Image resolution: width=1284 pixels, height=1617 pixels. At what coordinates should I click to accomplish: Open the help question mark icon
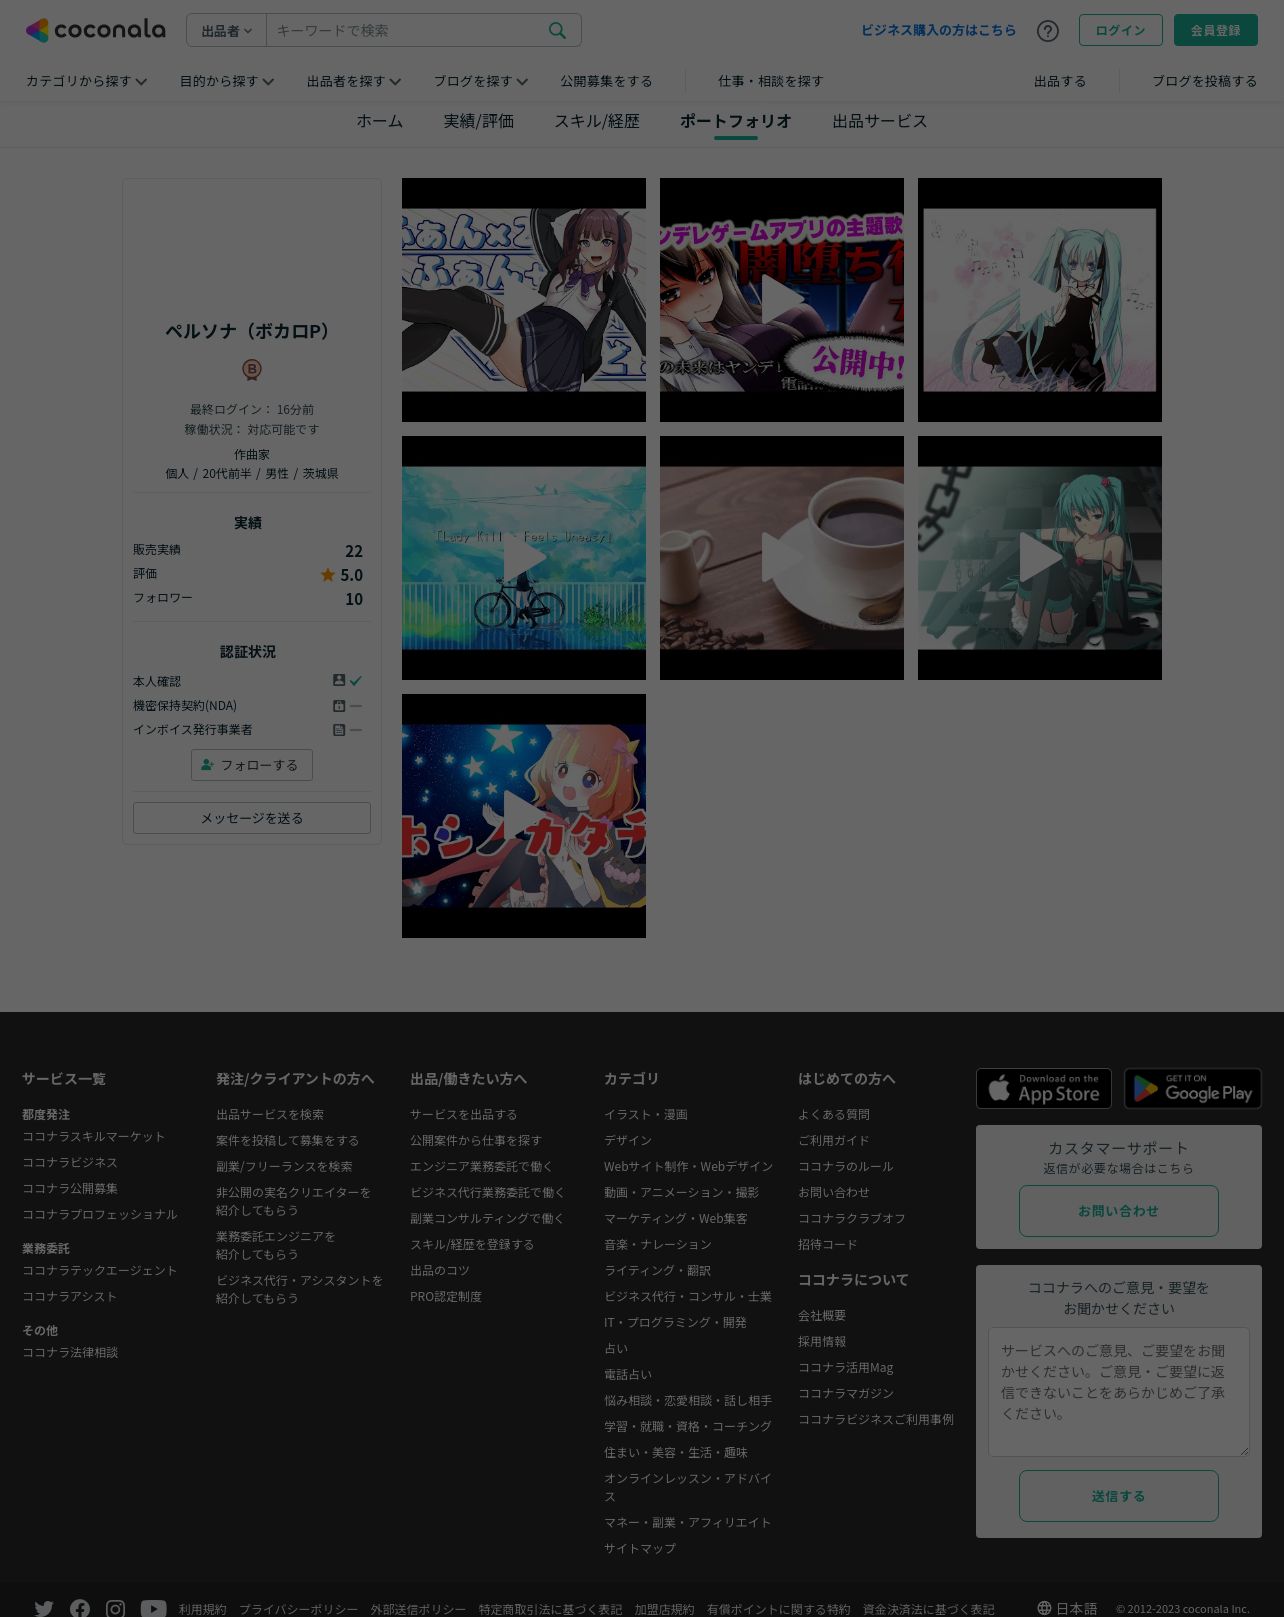pos(1048,31)
